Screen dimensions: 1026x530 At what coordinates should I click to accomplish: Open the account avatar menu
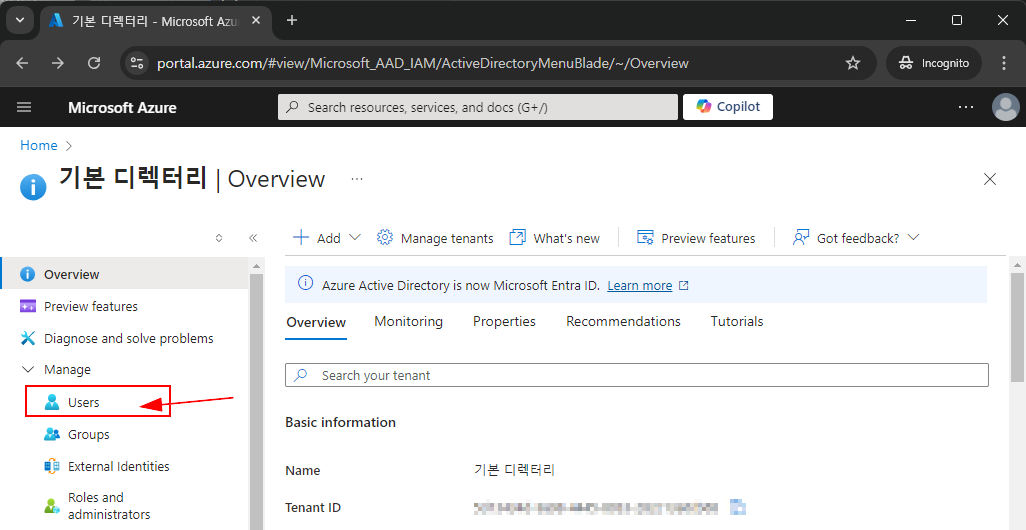(x=1006, y=107)
